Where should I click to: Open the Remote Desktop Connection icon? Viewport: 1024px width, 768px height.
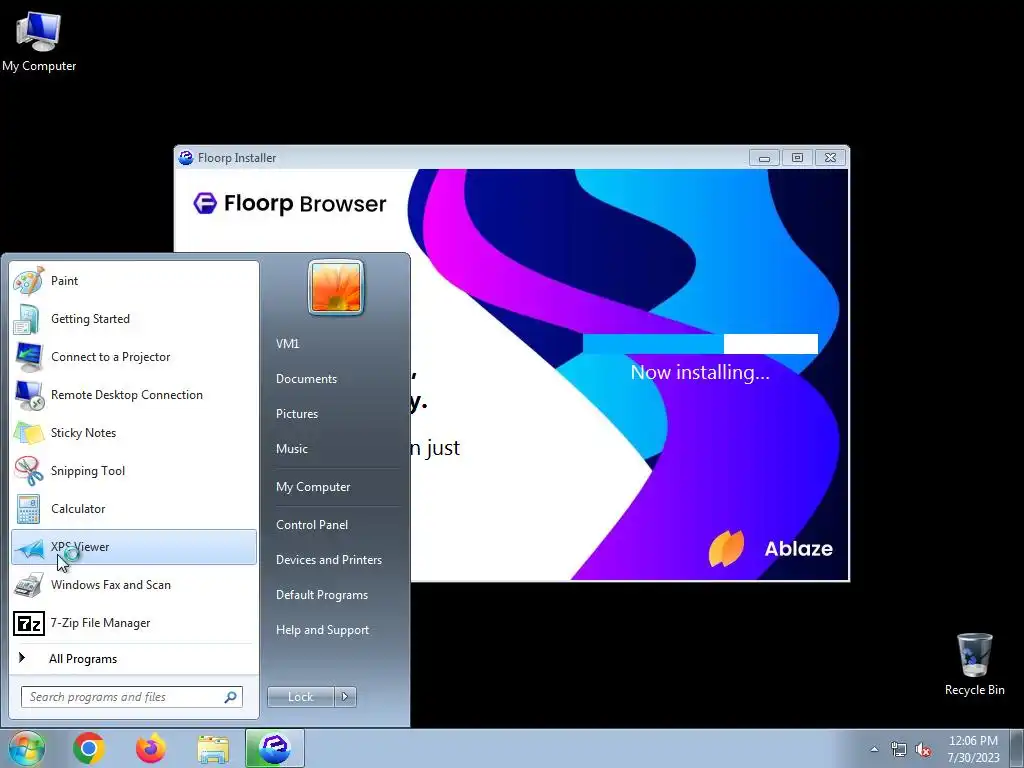[x=29, y=394]
